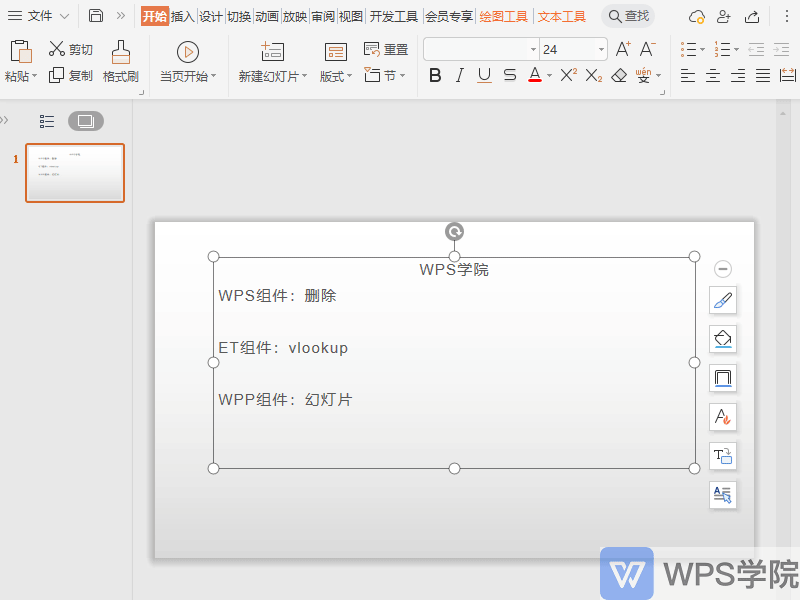Activate the Format Painter (格式刷)
The image size is (800, 600).
coord(121,62)
